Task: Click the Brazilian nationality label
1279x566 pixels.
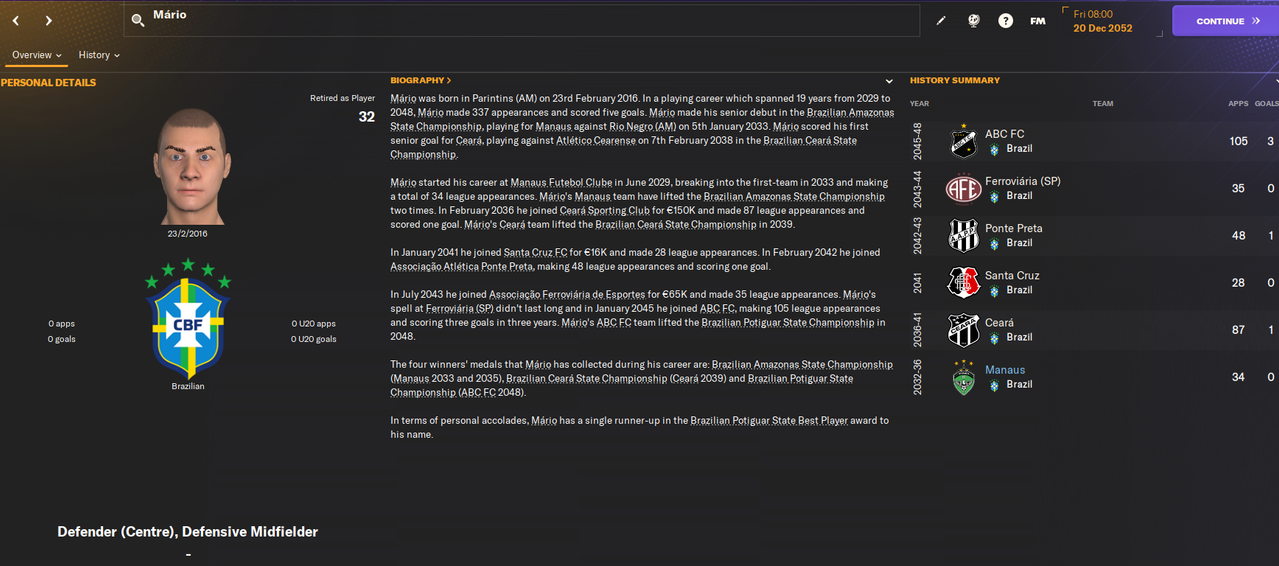Action: 188,386
